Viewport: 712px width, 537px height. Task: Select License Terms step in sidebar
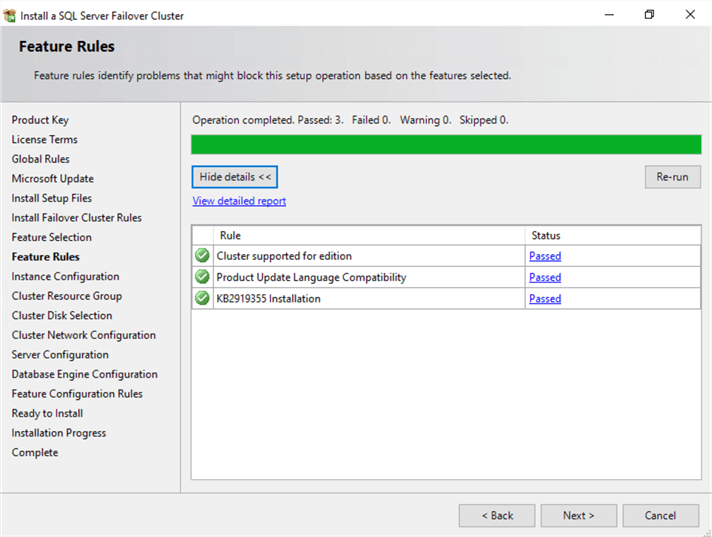[44, 139]
